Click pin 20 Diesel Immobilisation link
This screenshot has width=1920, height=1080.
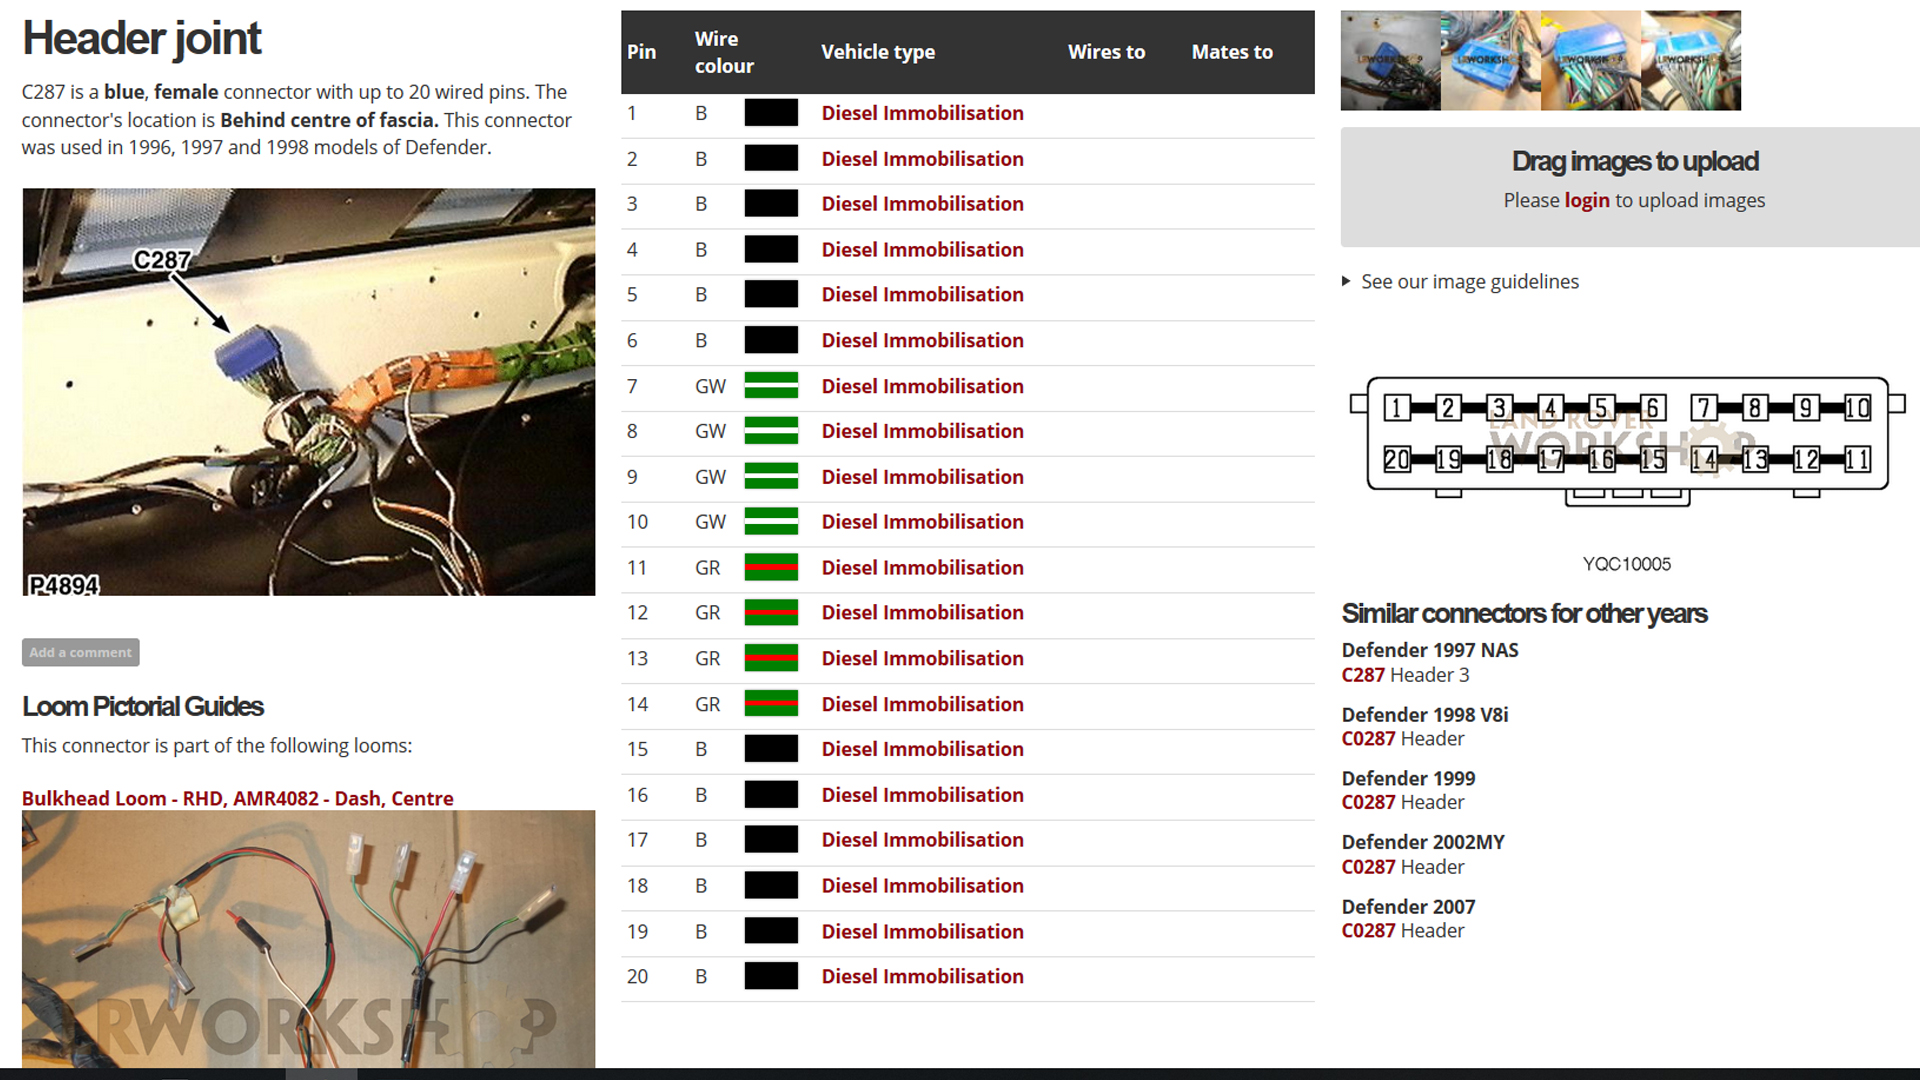(x=922, y=977)
